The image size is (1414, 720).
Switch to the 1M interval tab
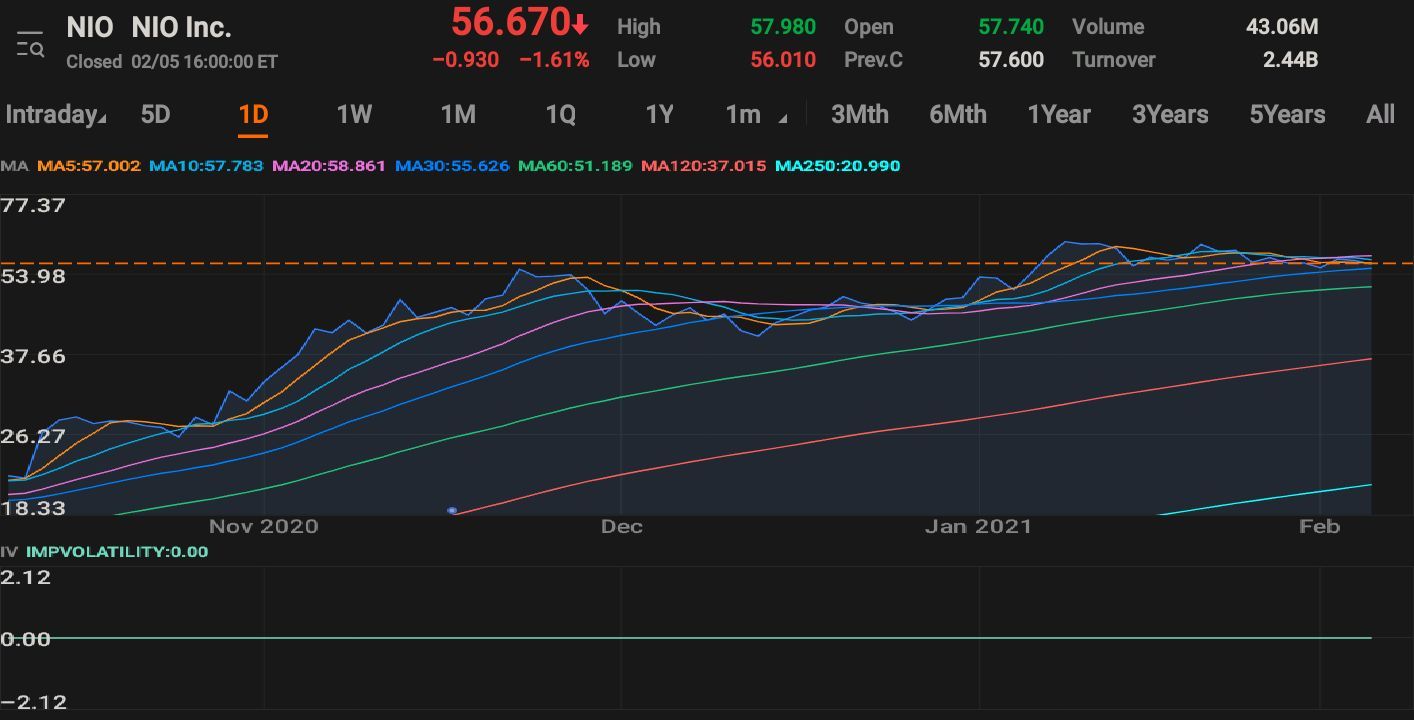[x=458, y=114]
